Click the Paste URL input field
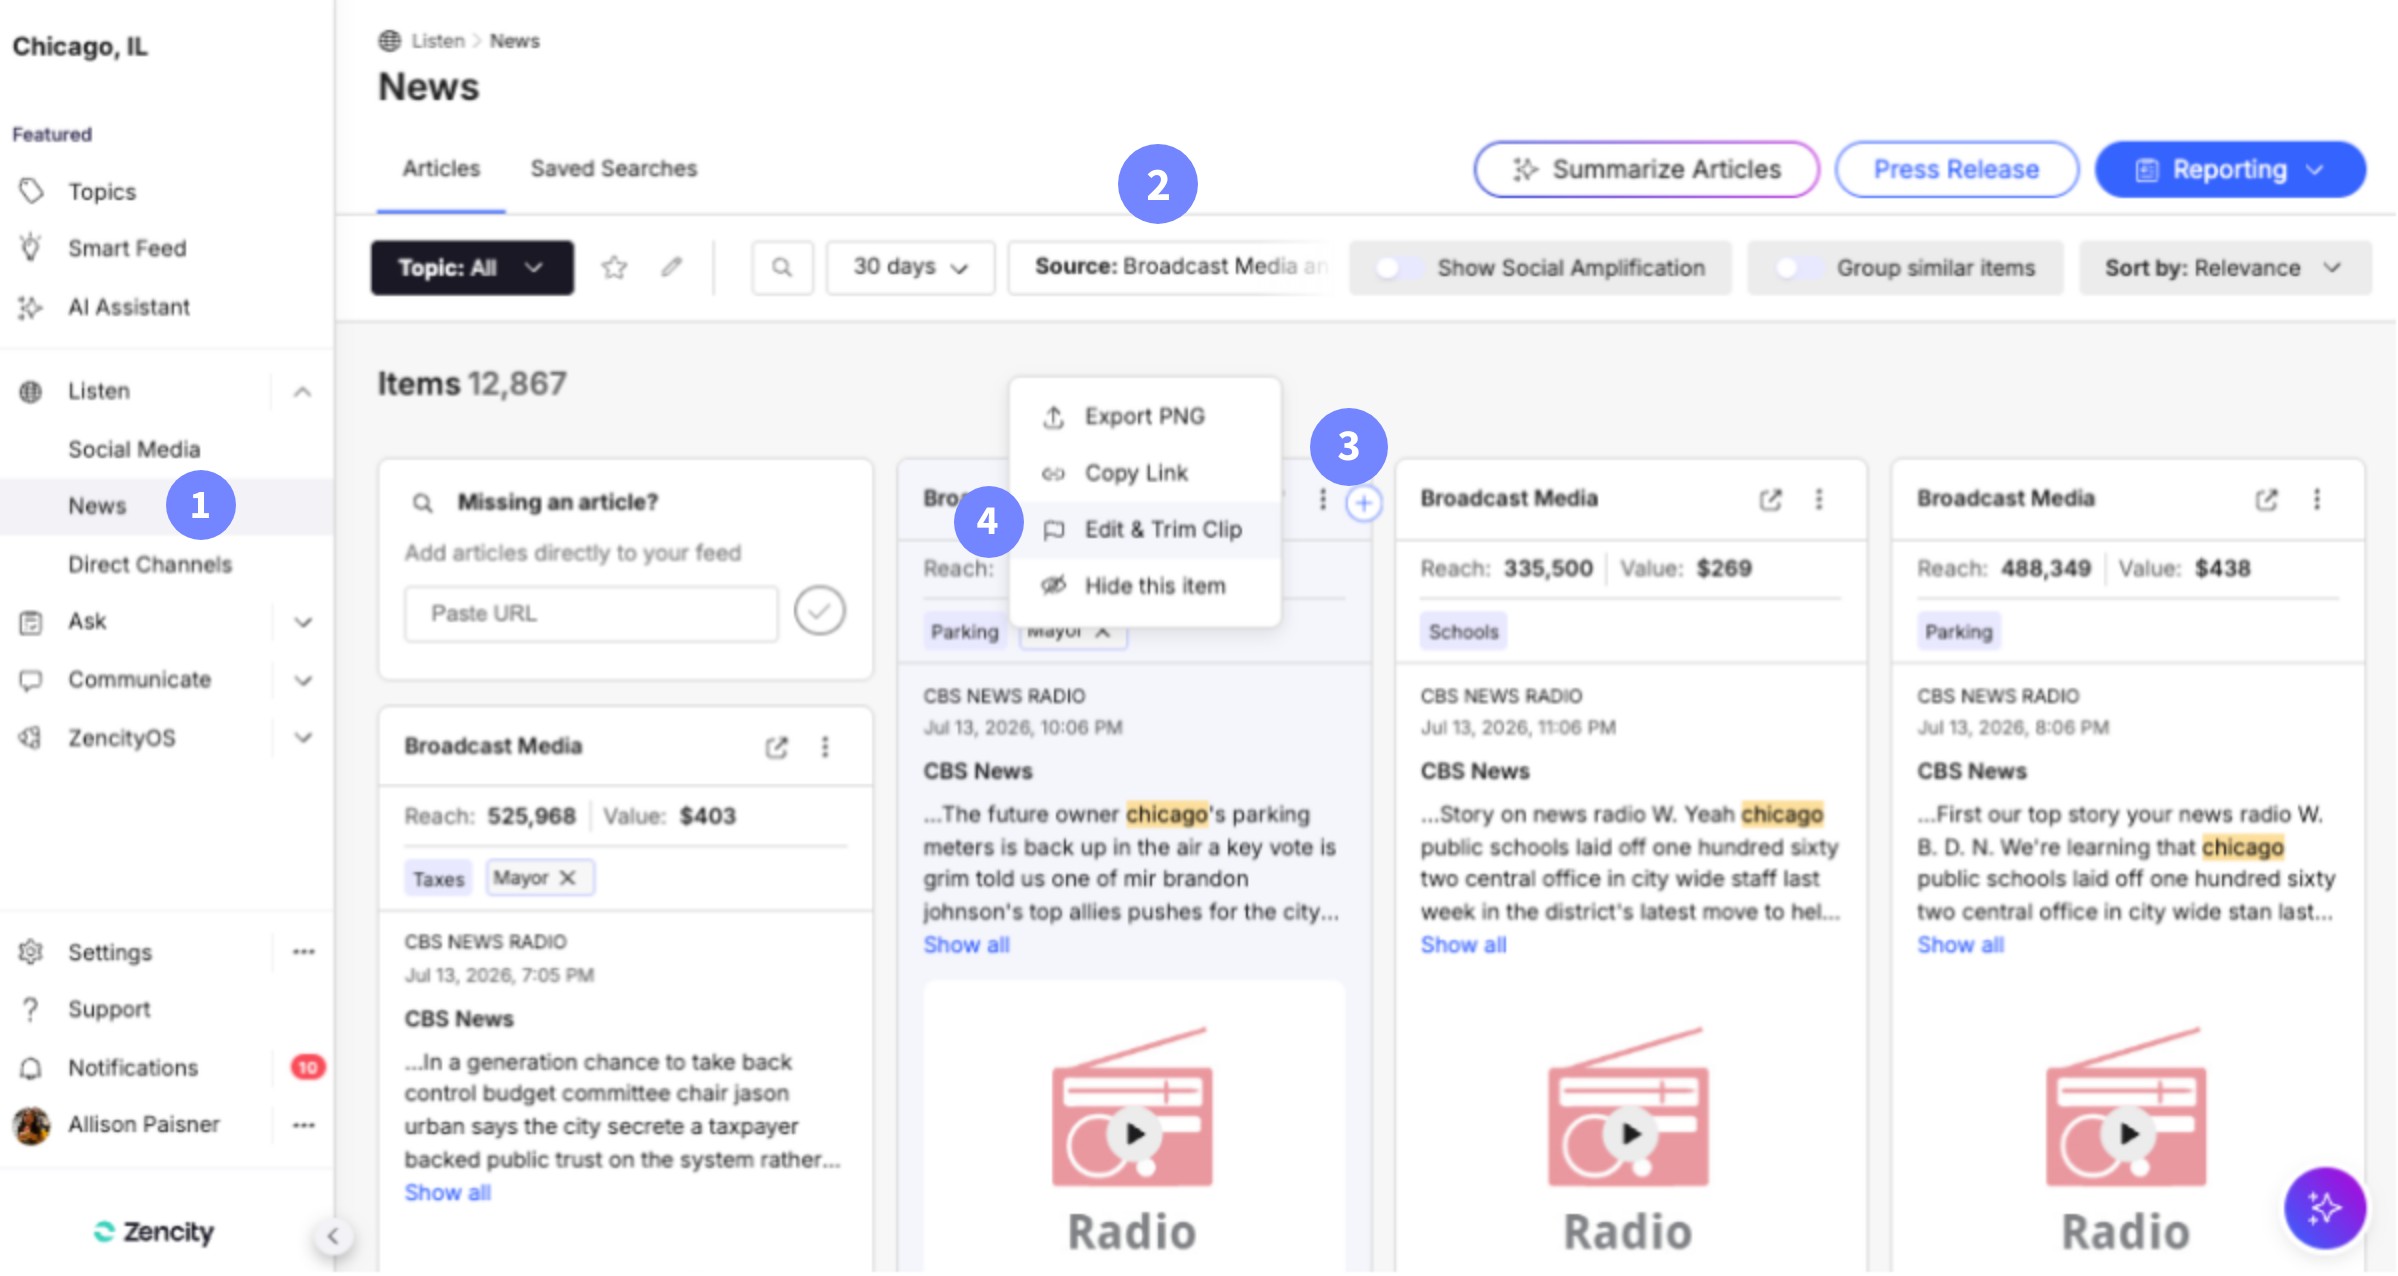This screenshot has height=1276, width=2398. click(x=591, y=613)
